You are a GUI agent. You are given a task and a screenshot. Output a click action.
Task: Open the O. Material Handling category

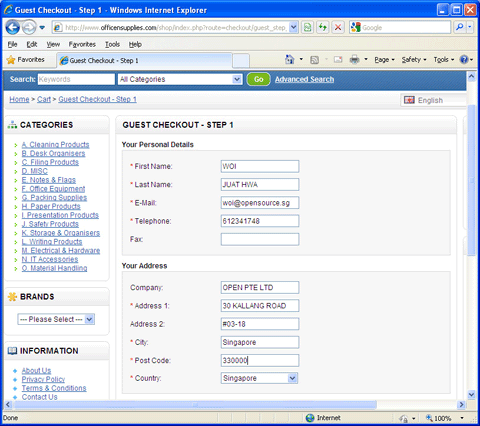pyautogui.click(x=54, y=268)
